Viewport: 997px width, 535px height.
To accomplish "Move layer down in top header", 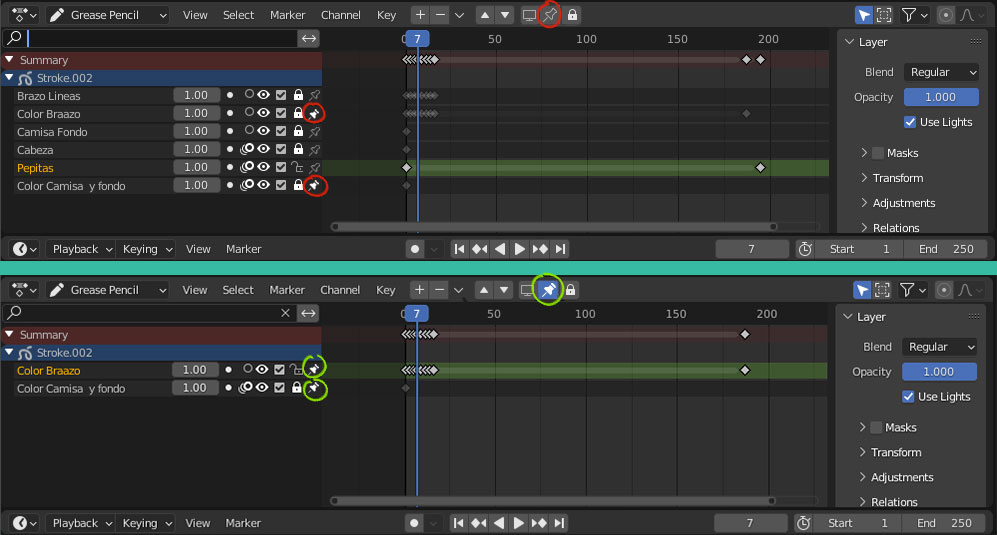I will (504, 15).
